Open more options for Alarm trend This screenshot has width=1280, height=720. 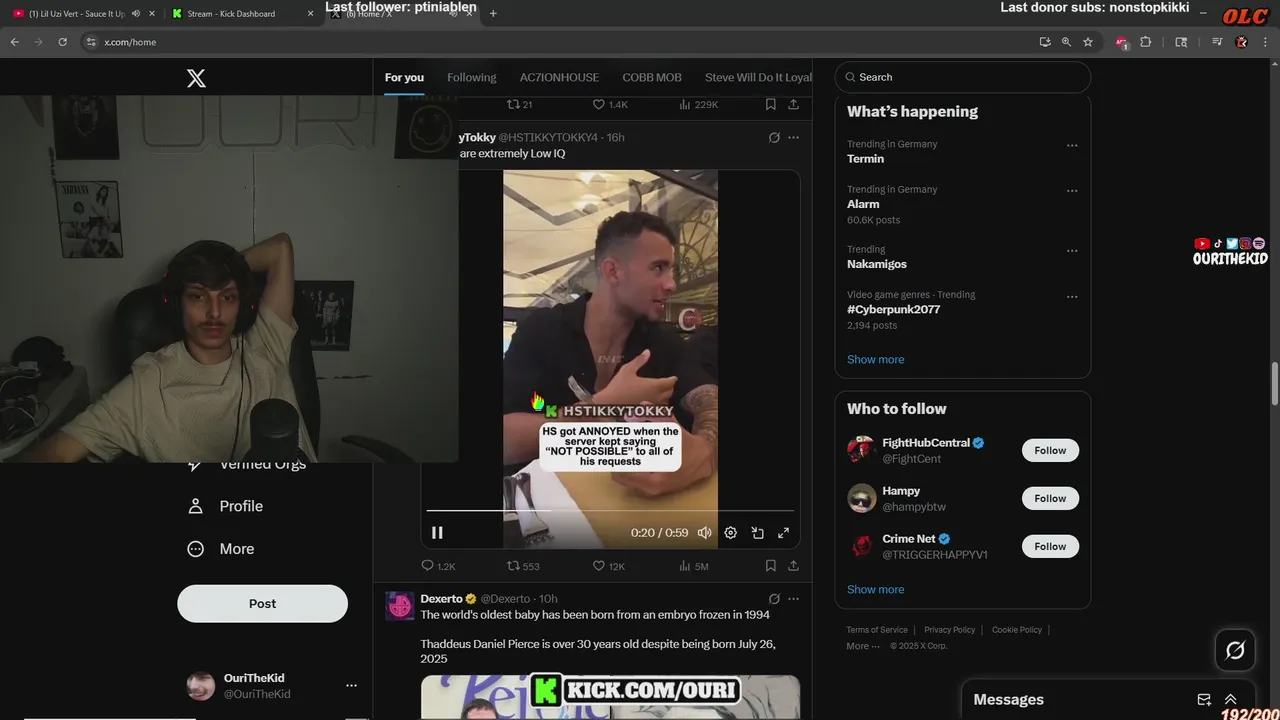click(x=1072, y=191)
